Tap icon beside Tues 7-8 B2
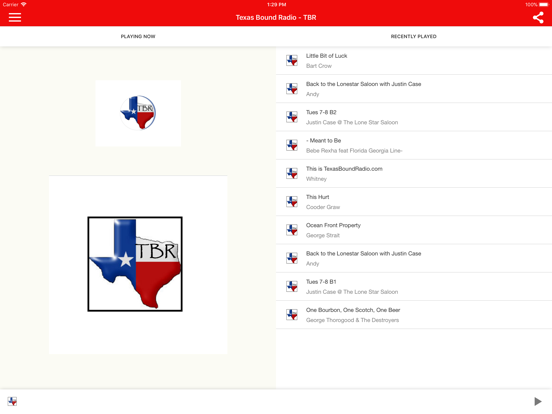 click(x=292, y=117)
